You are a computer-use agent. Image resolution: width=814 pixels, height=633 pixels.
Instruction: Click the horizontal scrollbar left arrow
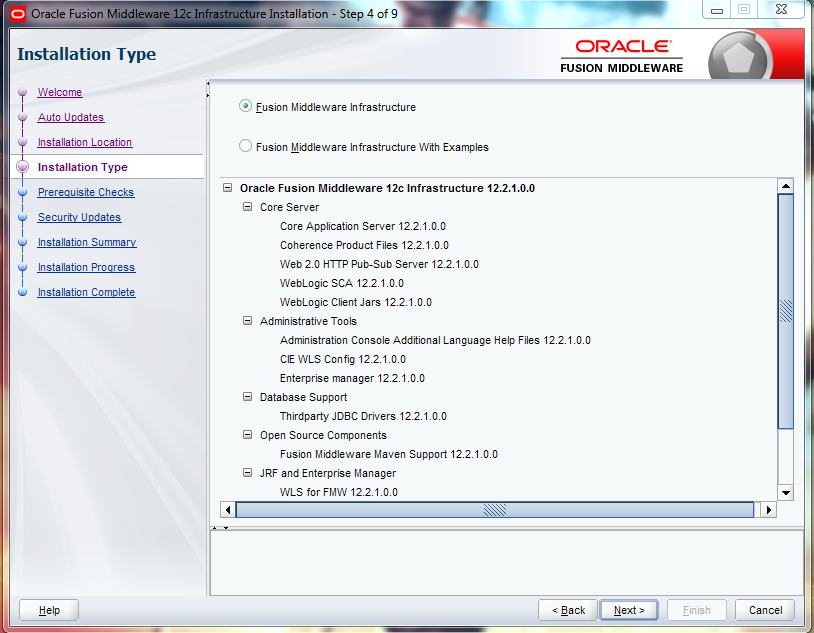[x=228, y=510]
